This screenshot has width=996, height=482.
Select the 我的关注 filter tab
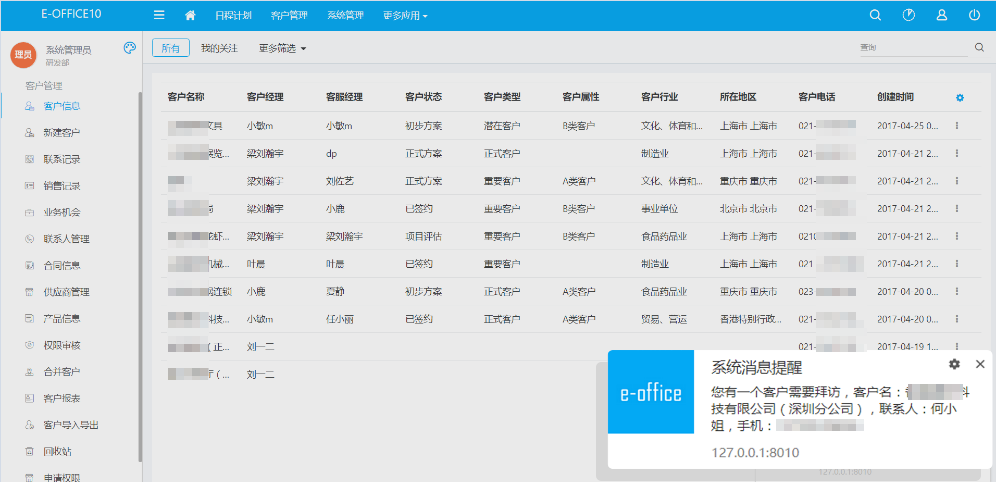(x=219, y=48)
